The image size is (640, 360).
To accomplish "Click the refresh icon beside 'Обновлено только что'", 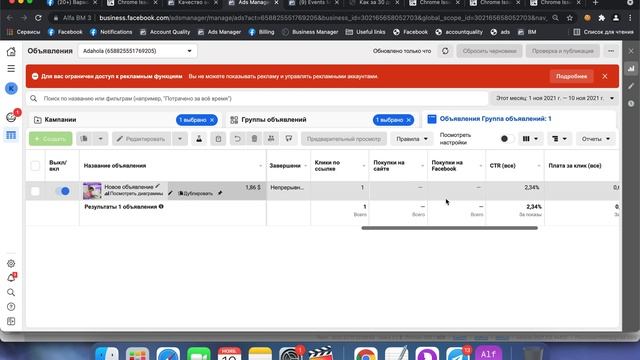I will [445, 51].
